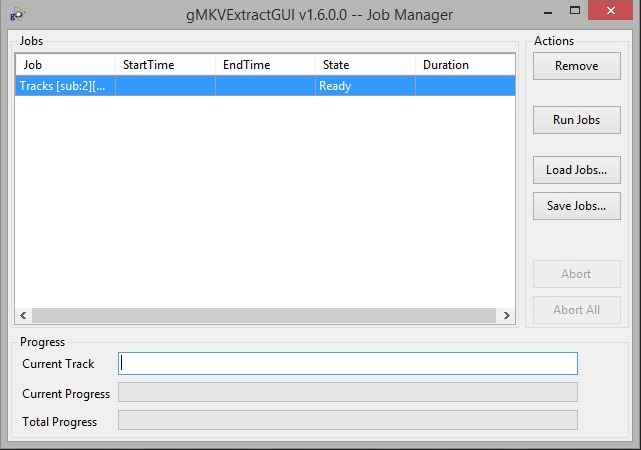641x450 pixels.
Task: Select the Tracks [sub:2] job row
Action: 265,86
